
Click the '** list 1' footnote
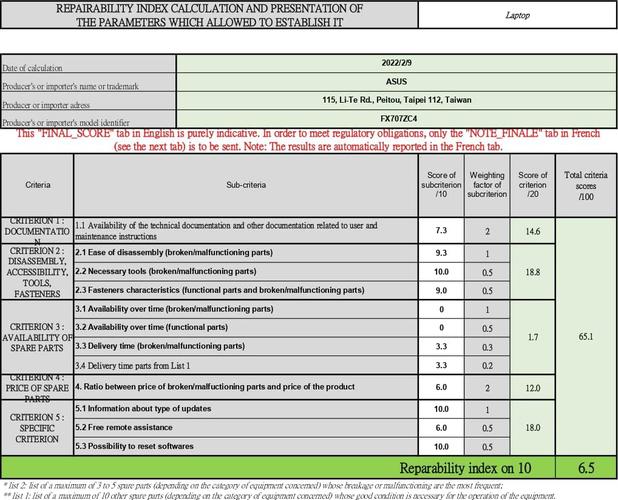(279, 496)
